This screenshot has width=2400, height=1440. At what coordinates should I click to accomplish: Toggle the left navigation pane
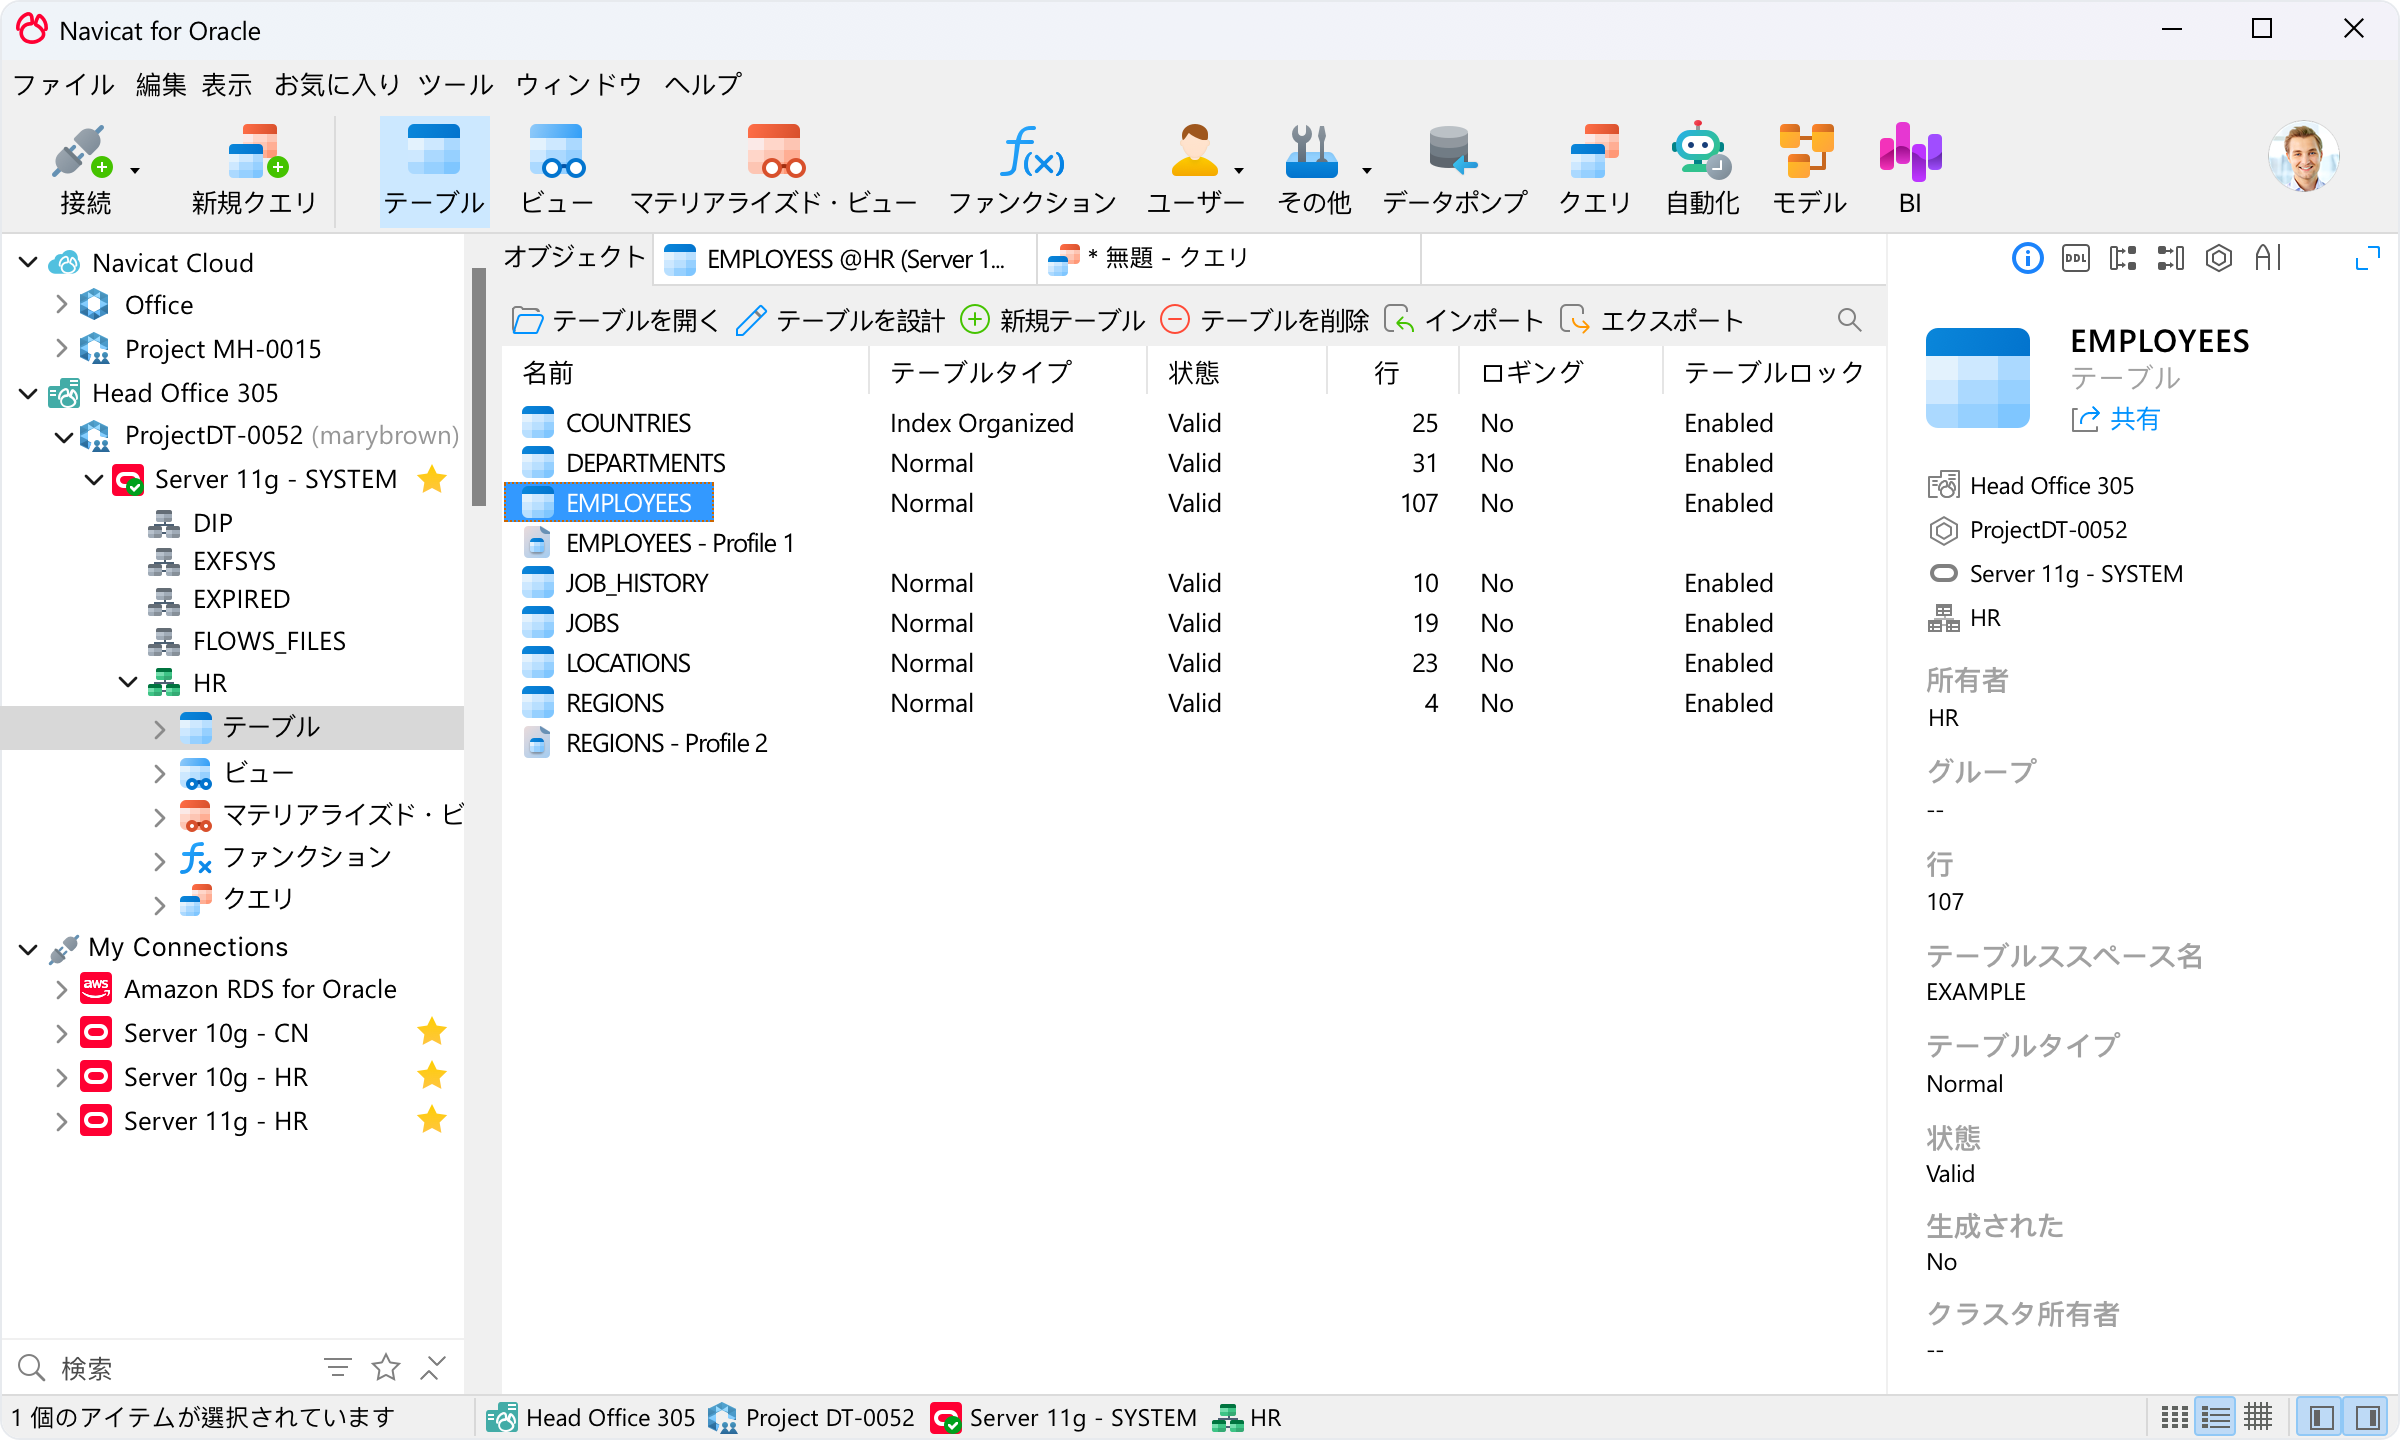[2322, 1417]
